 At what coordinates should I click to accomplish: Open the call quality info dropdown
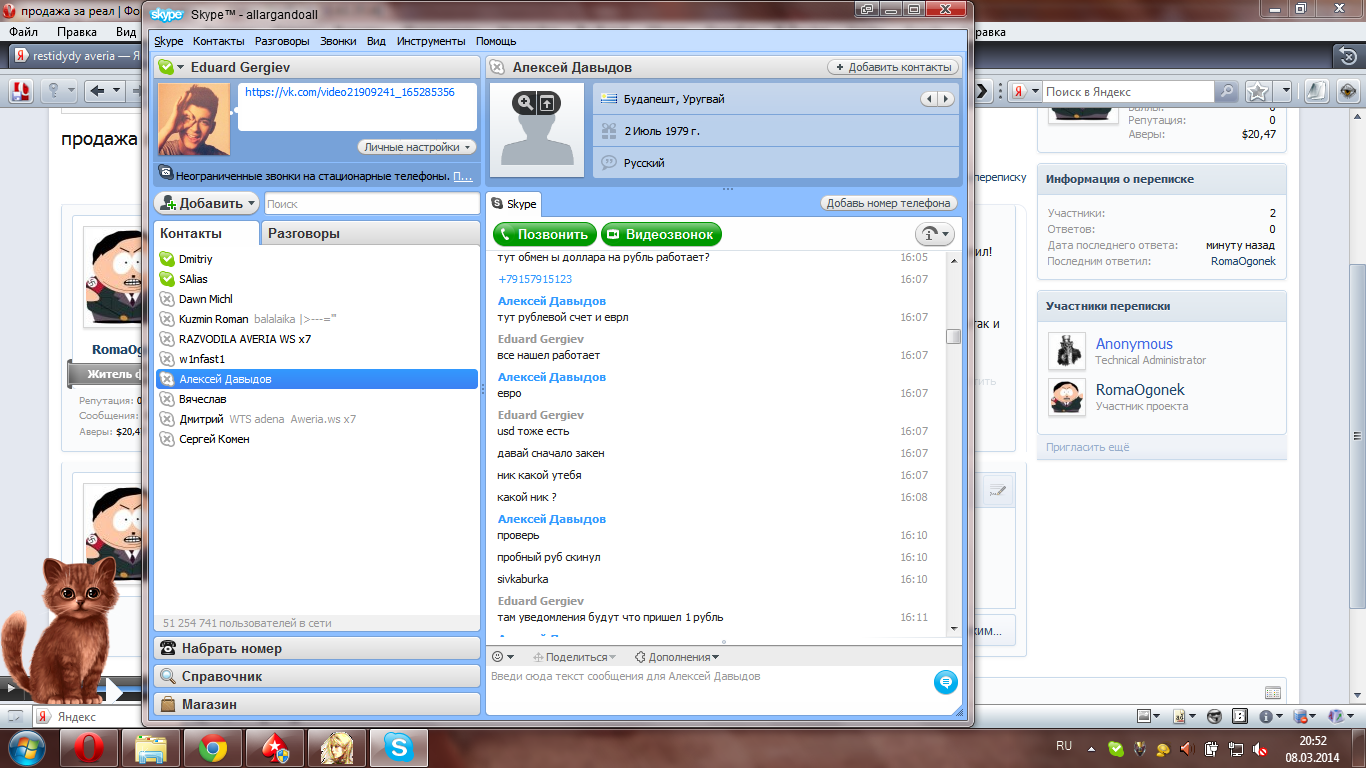pyautogui.click(x=934, y=234)
